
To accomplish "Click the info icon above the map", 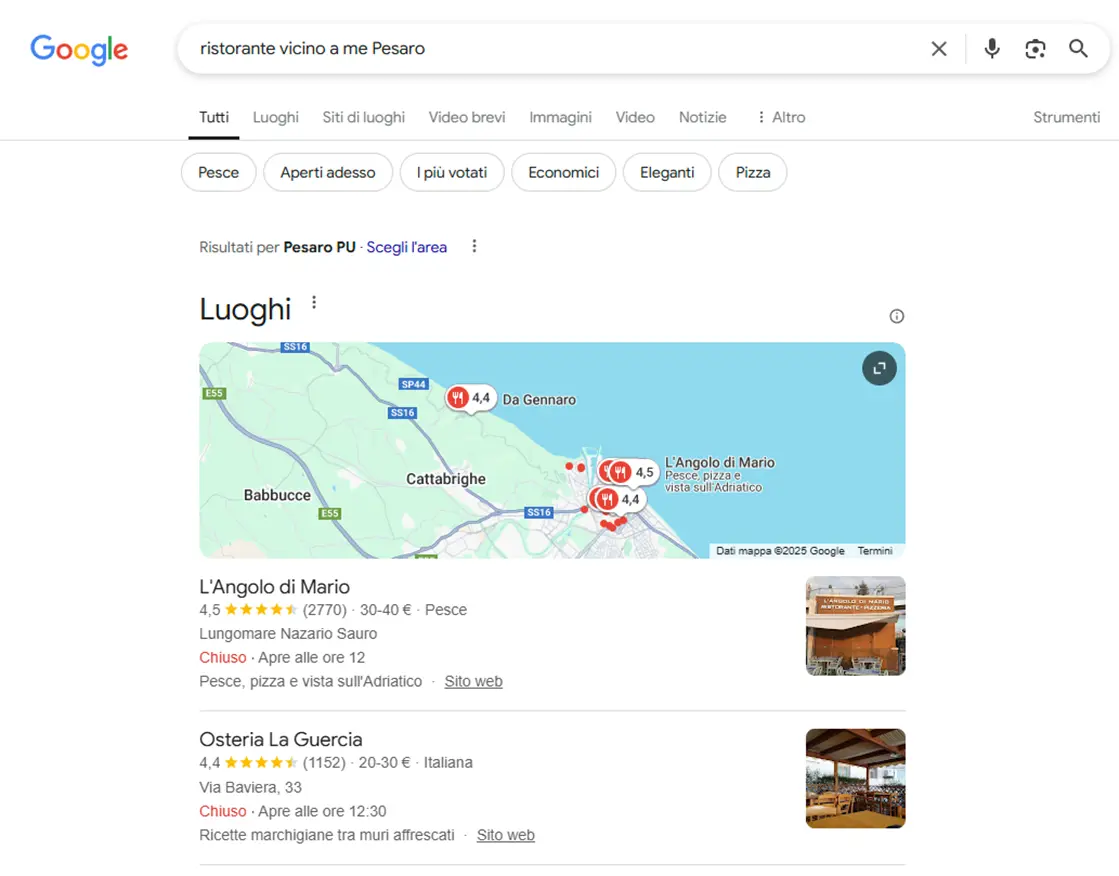I will click(896, 316).
